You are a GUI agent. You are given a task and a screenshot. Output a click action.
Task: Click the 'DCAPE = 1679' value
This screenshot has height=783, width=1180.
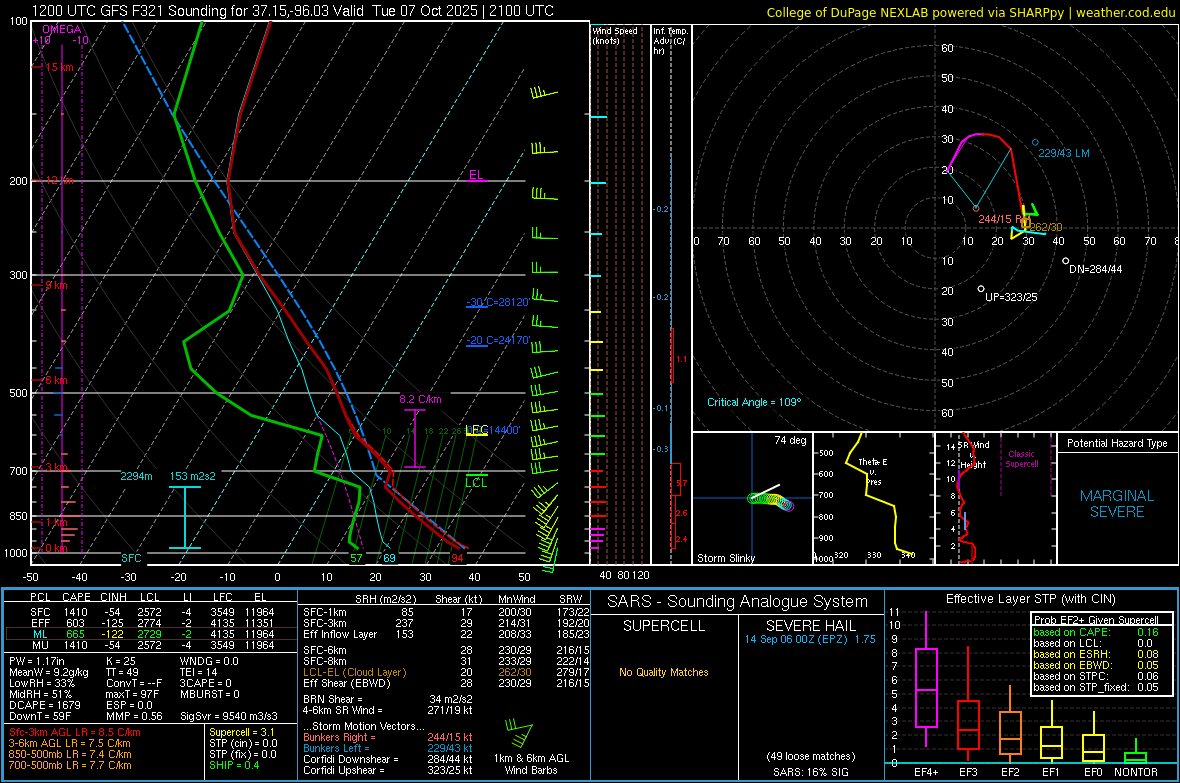pyautogui.click(x=43, y=705)
